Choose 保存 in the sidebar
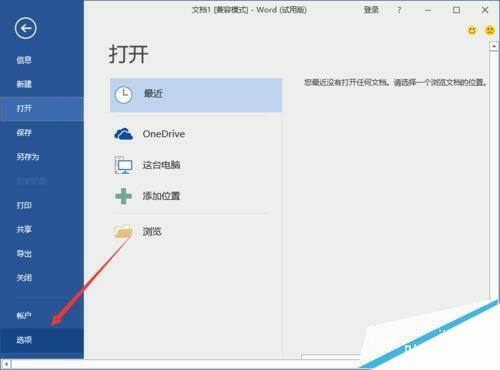The width and height of the screenshot is (500, 370). coord(42,133)
